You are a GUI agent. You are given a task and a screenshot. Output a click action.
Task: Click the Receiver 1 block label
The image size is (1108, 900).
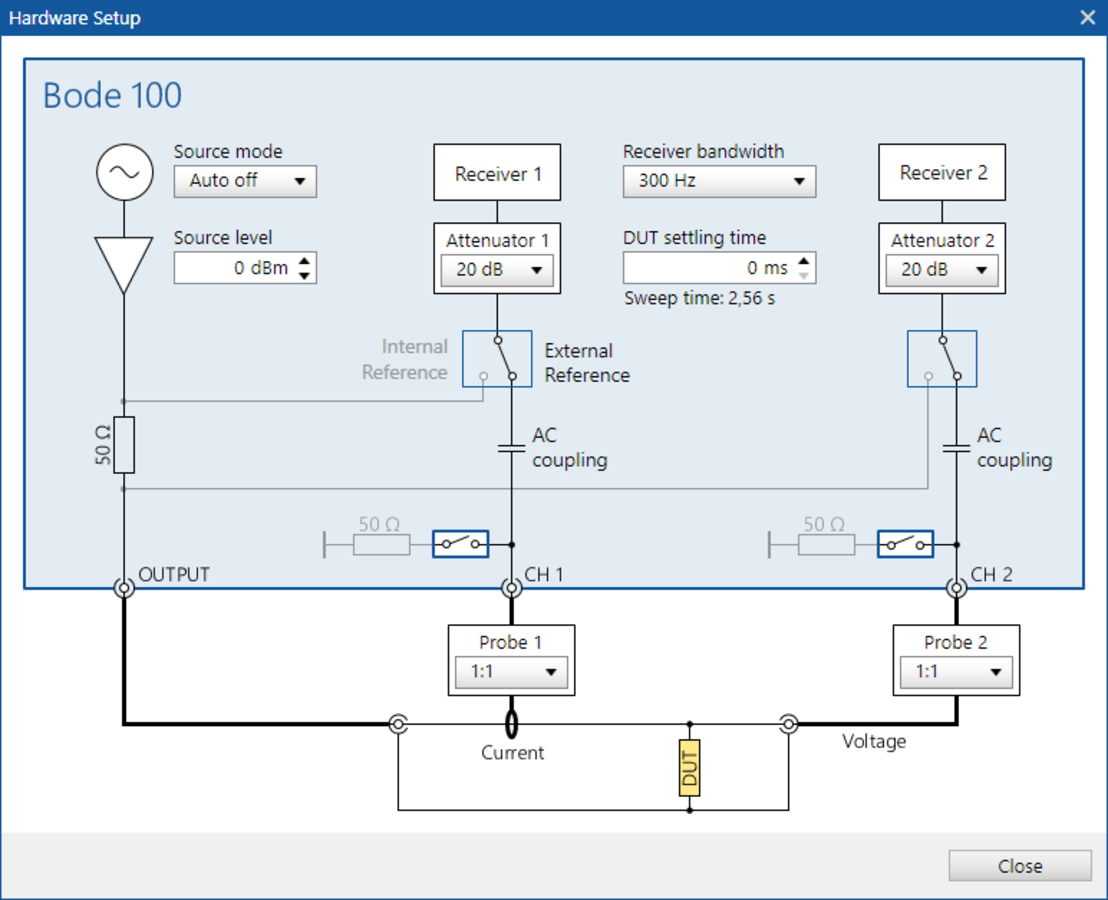(x=497, y=172)
